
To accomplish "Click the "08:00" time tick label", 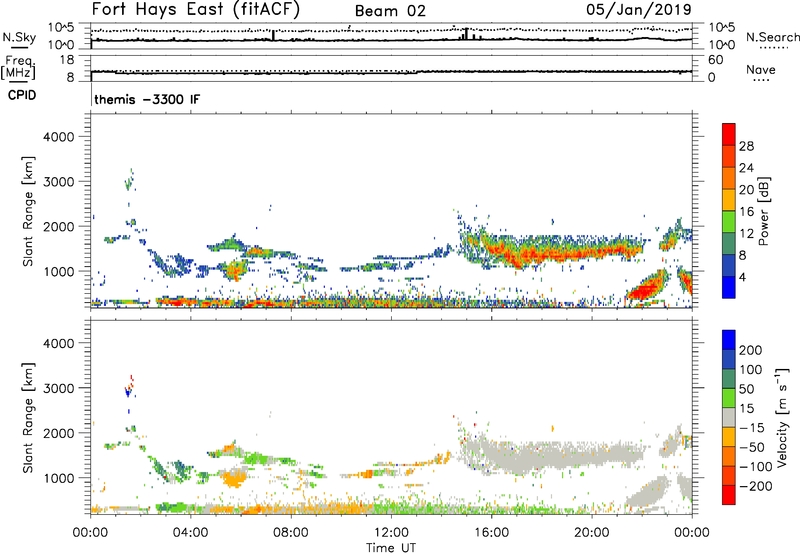I will click(291, 533).
